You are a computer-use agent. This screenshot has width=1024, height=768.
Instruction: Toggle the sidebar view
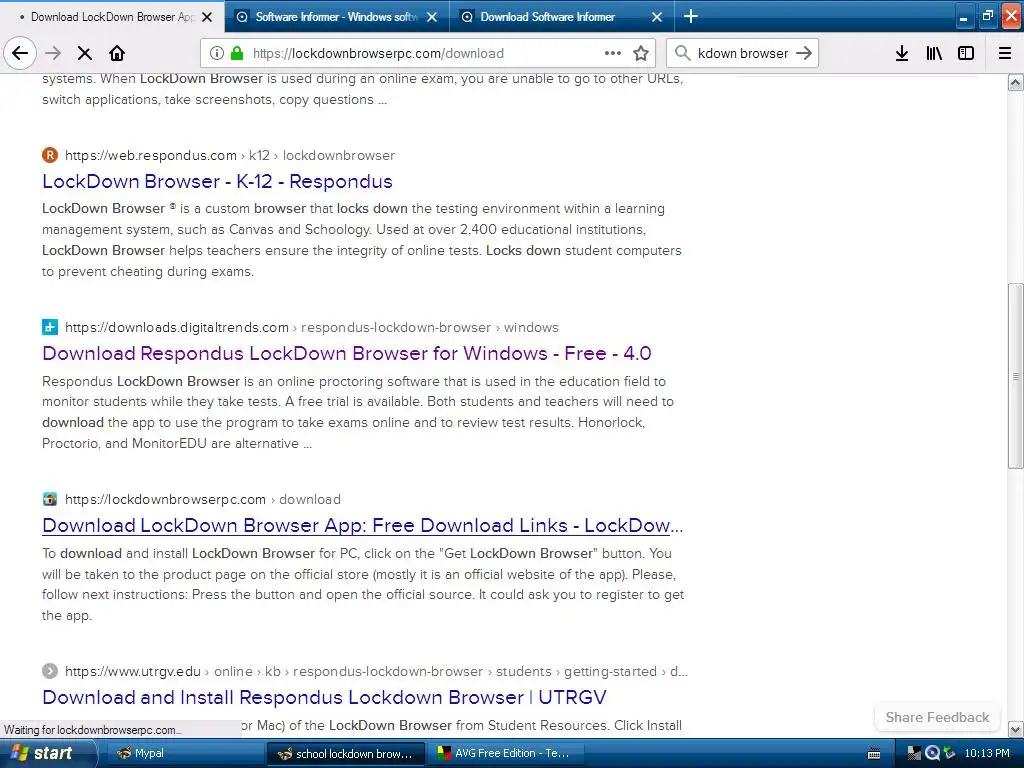966,54
